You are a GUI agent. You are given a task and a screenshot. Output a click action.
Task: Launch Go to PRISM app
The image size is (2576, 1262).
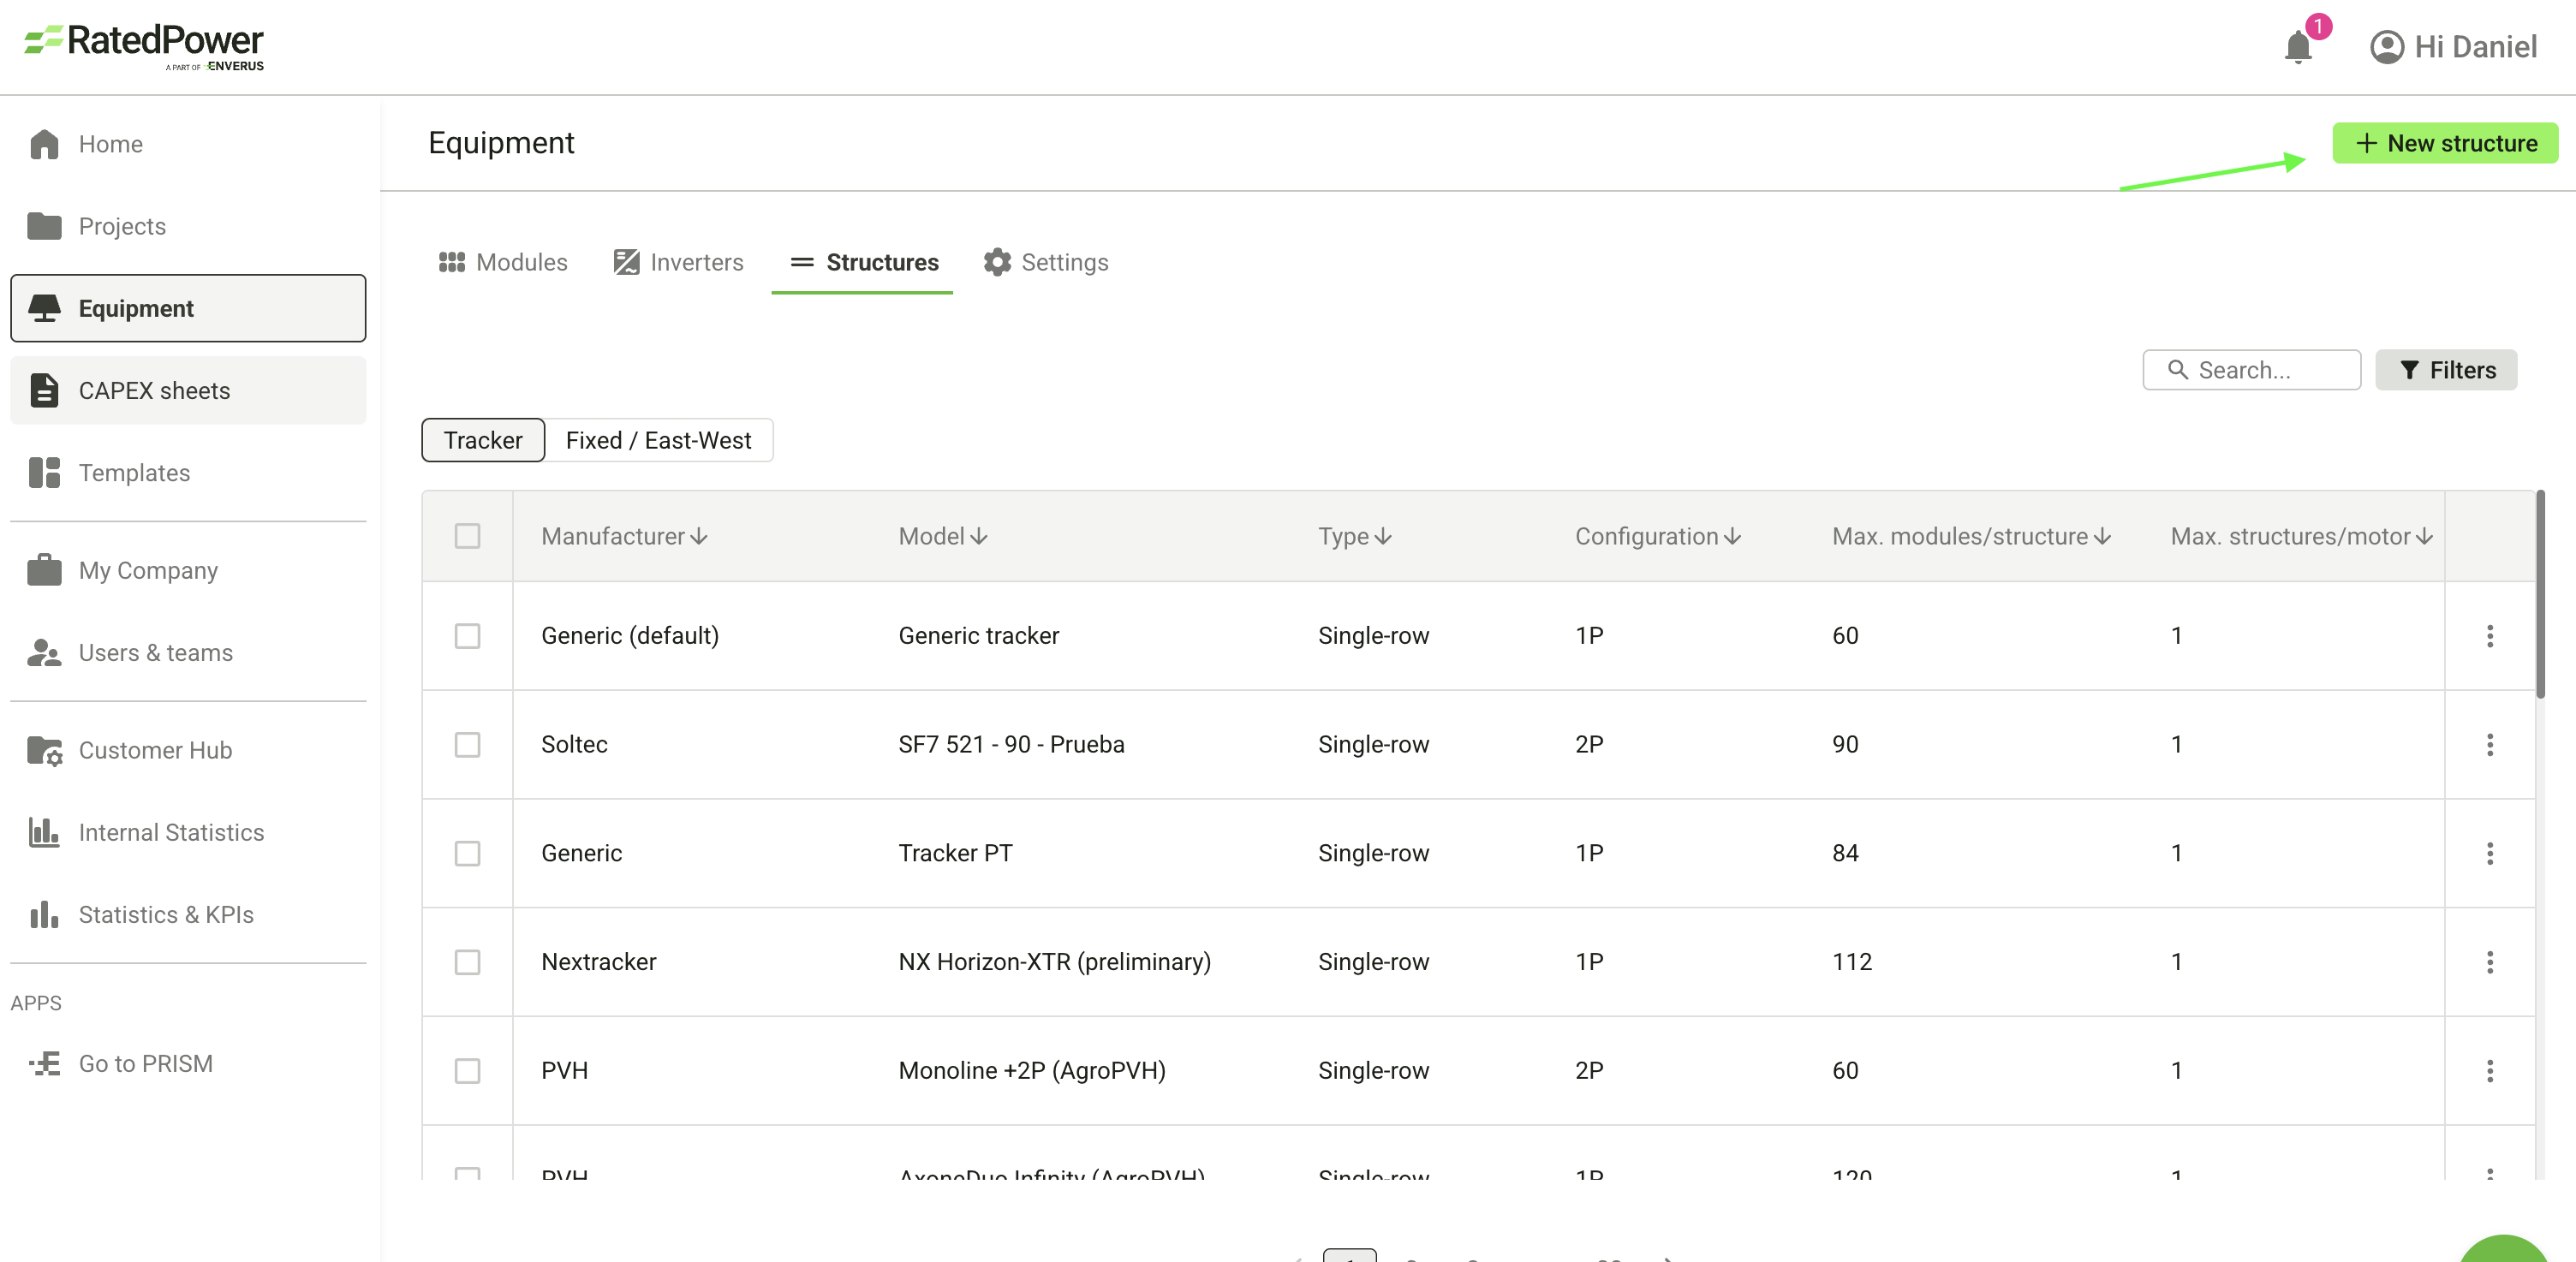click(188, 1063)
